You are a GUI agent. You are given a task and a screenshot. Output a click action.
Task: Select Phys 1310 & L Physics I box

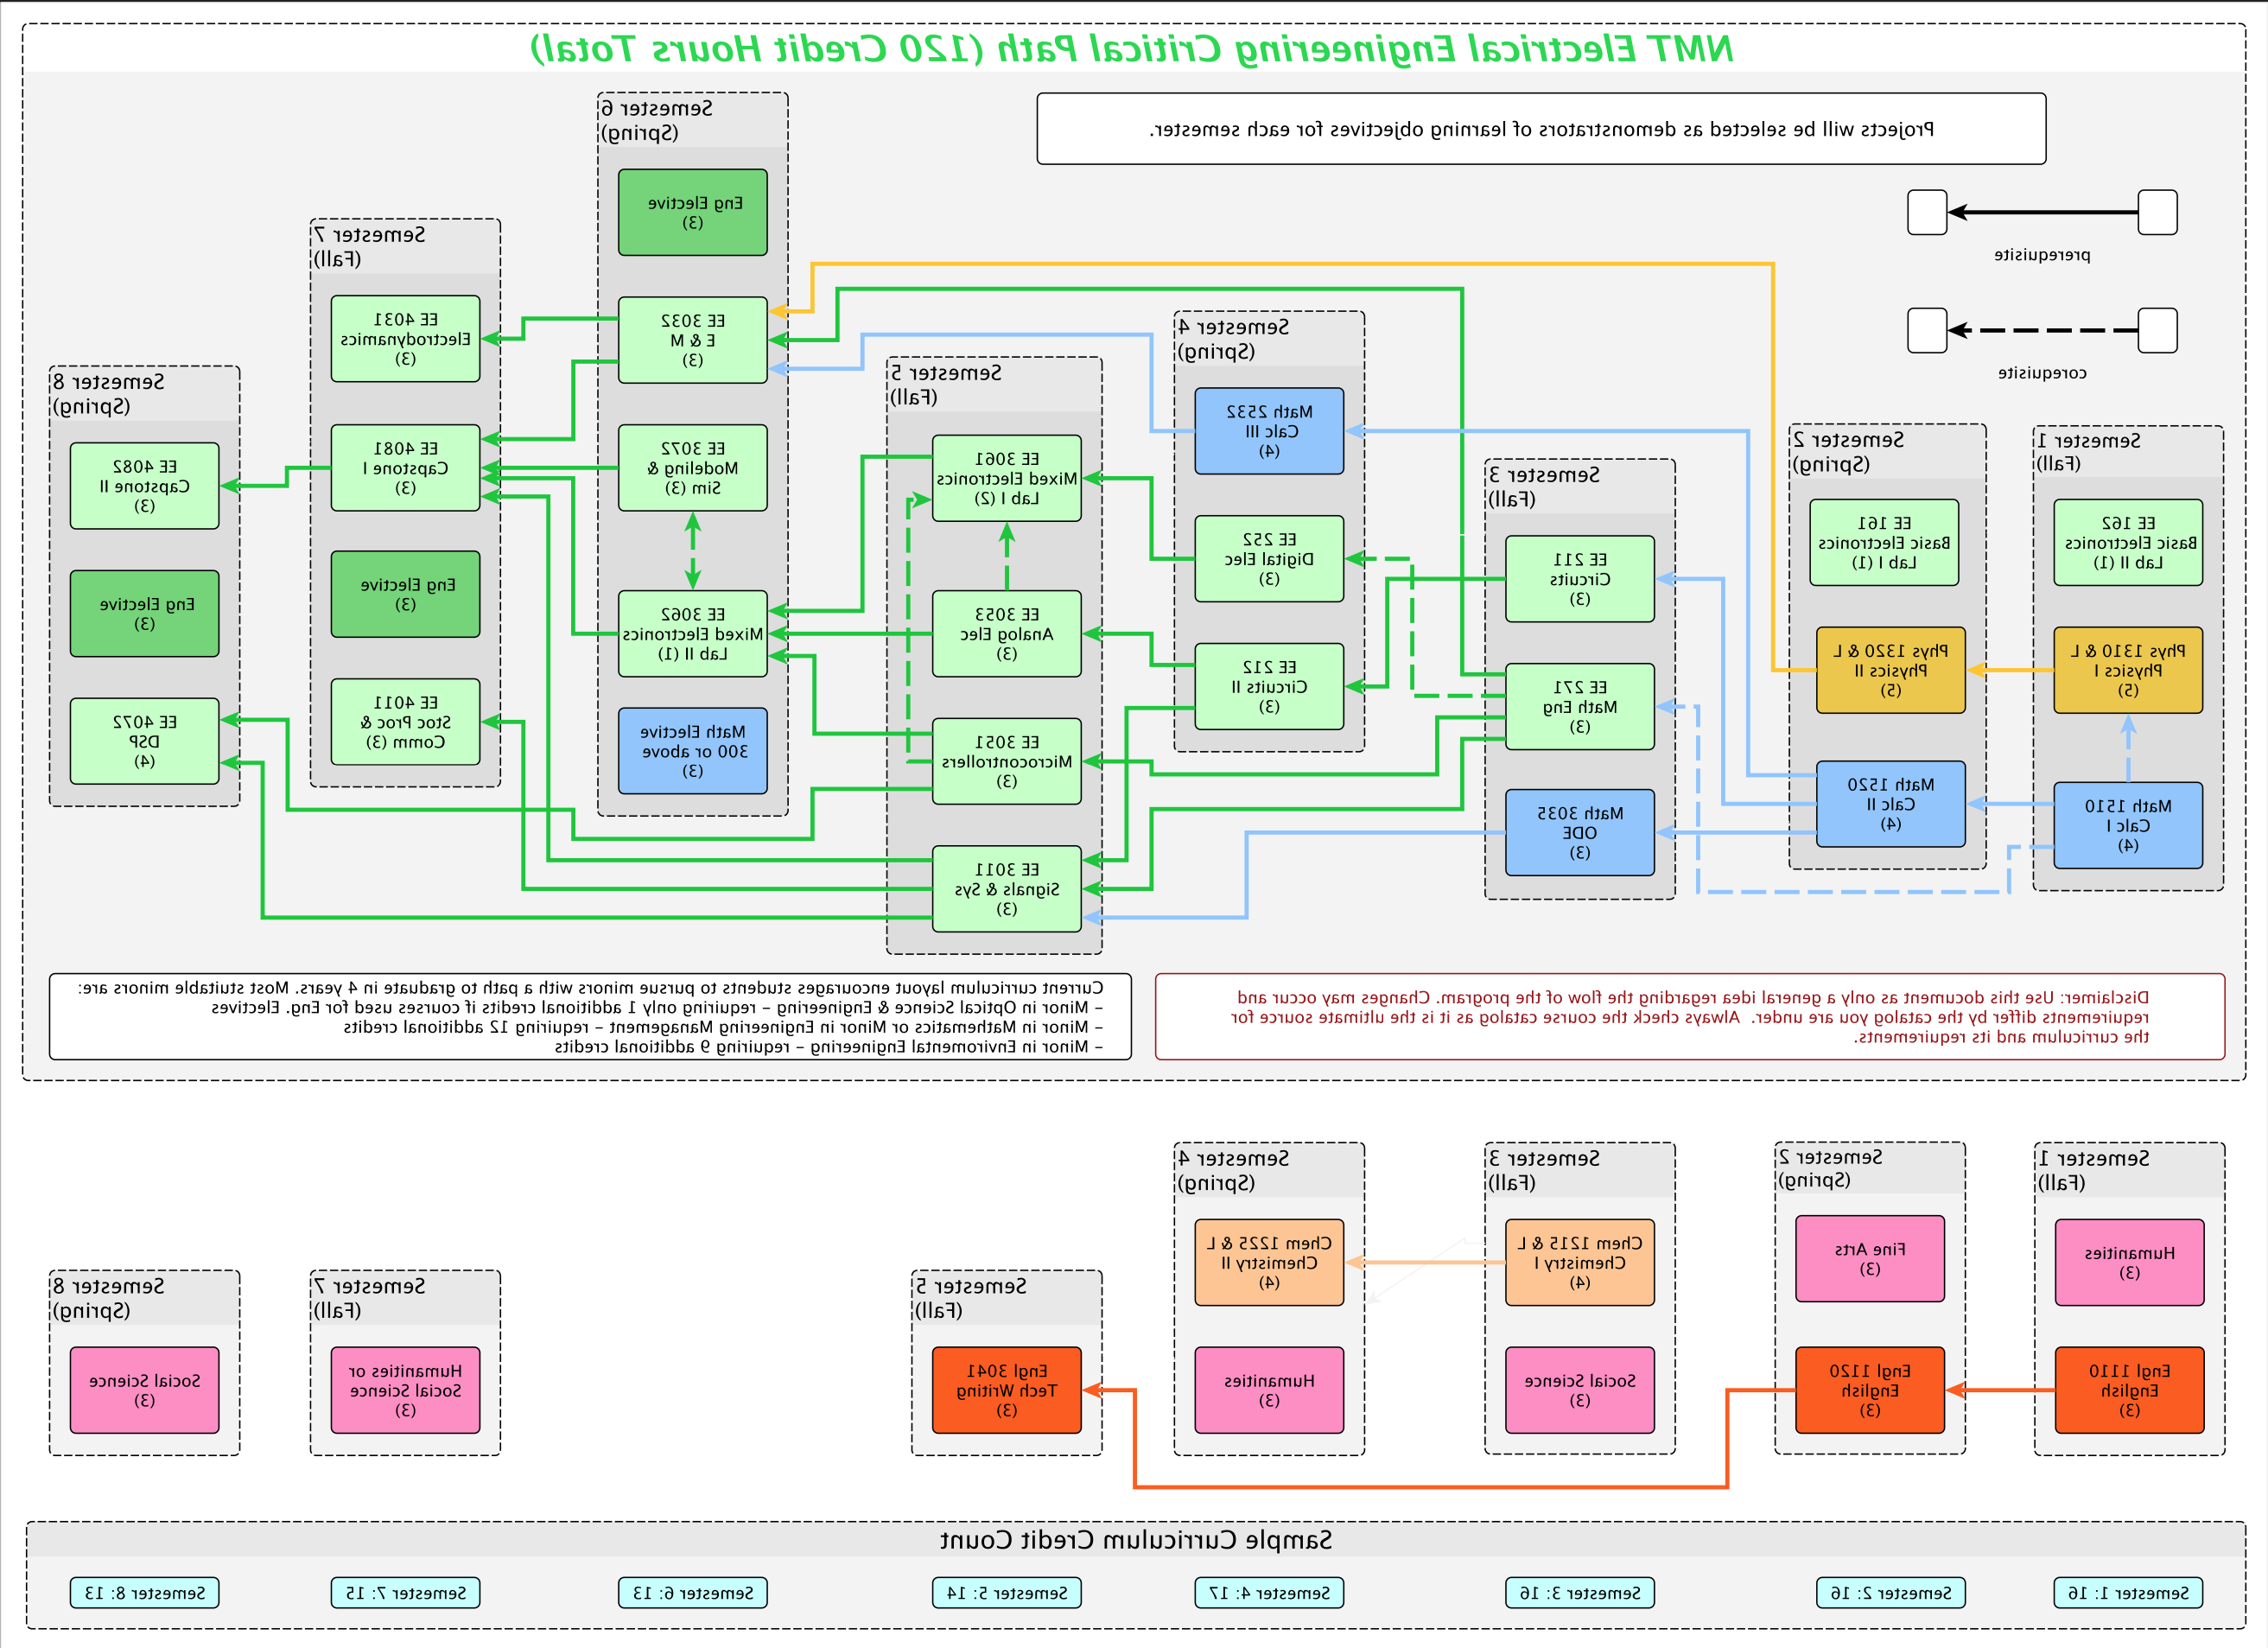tap(2128, 670)
